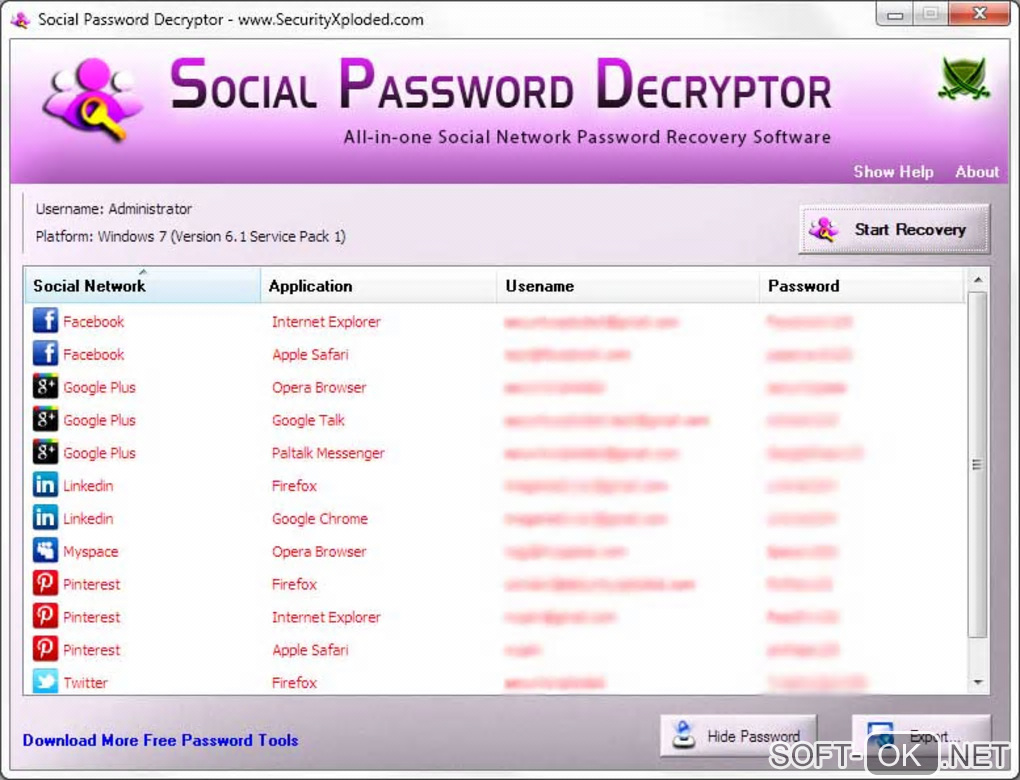
Task: Toggle the Hide Password button
Action: tap(738, 736)
